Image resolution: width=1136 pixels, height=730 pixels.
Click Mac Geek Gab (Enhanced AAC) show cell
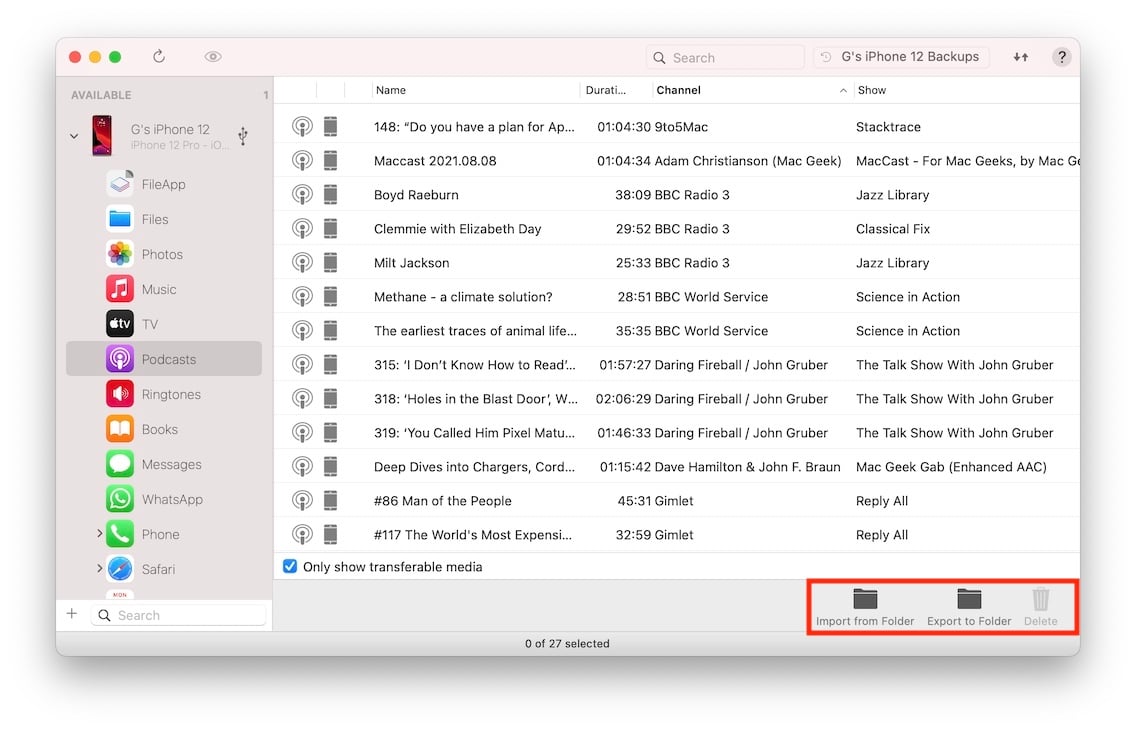click(x=951, y=467)
